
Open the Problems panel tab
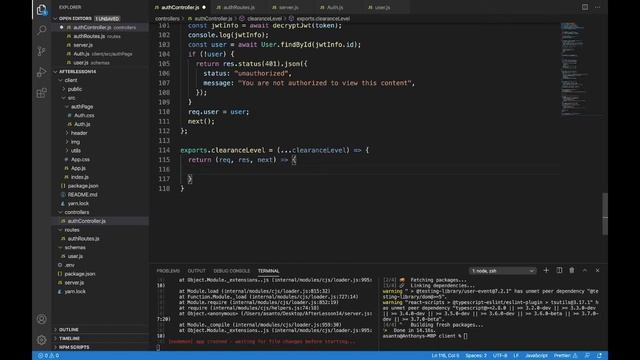coord(168,271)
